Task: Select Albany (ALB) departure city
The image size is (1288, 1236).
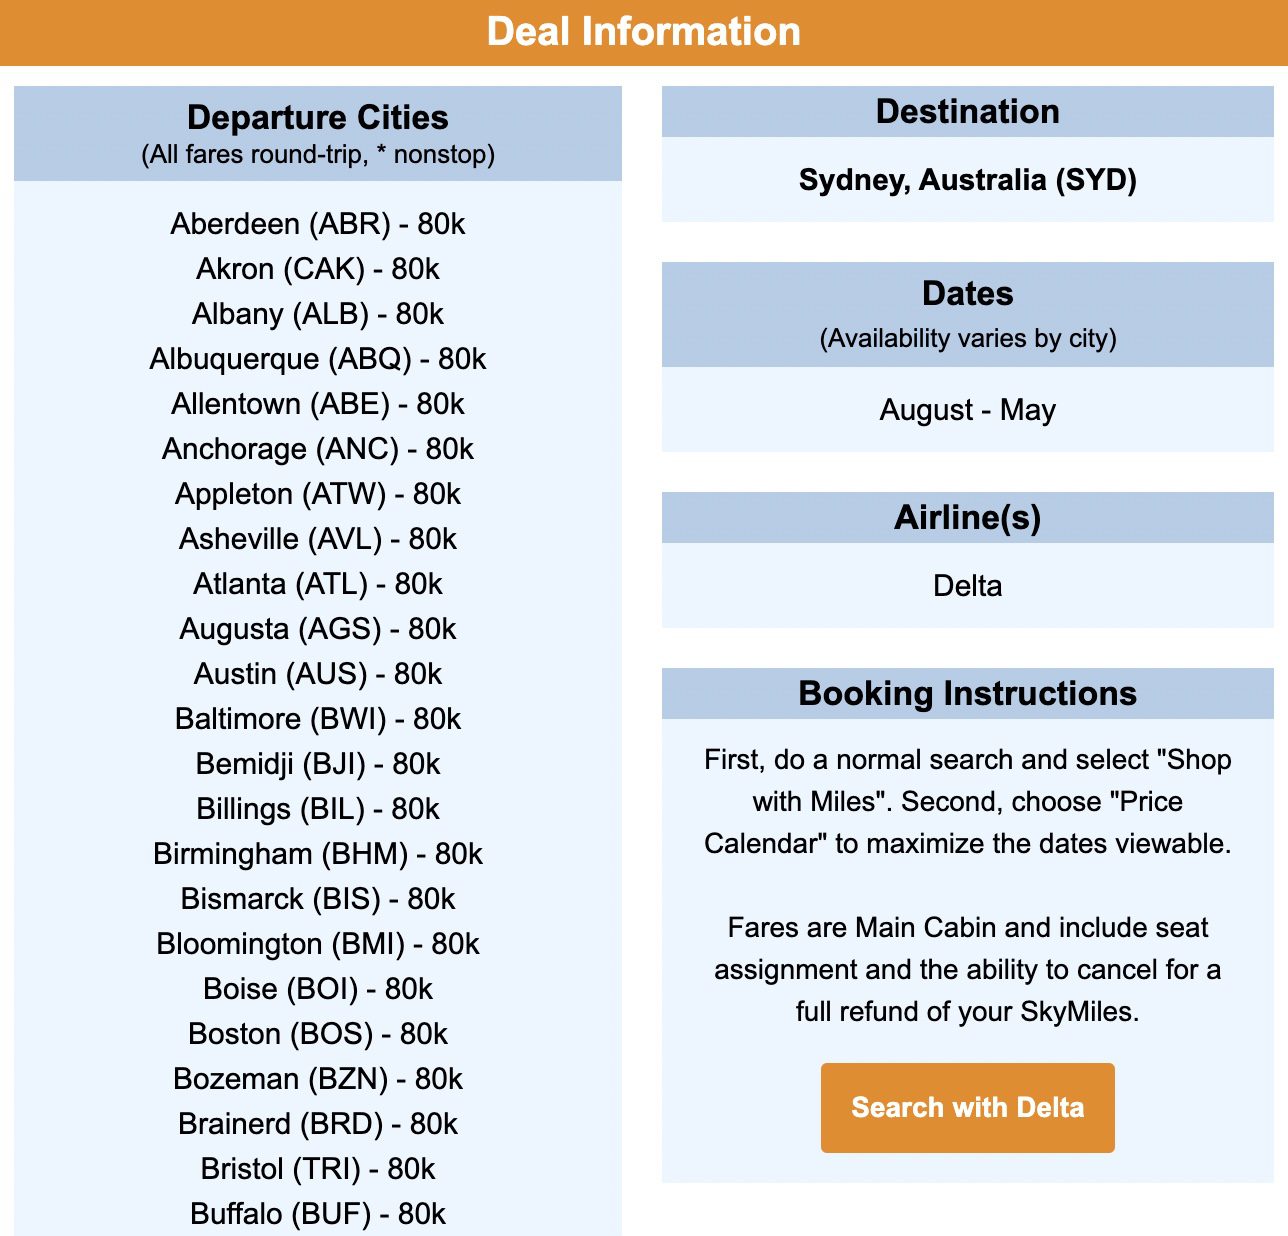Action: pos(318,314)
